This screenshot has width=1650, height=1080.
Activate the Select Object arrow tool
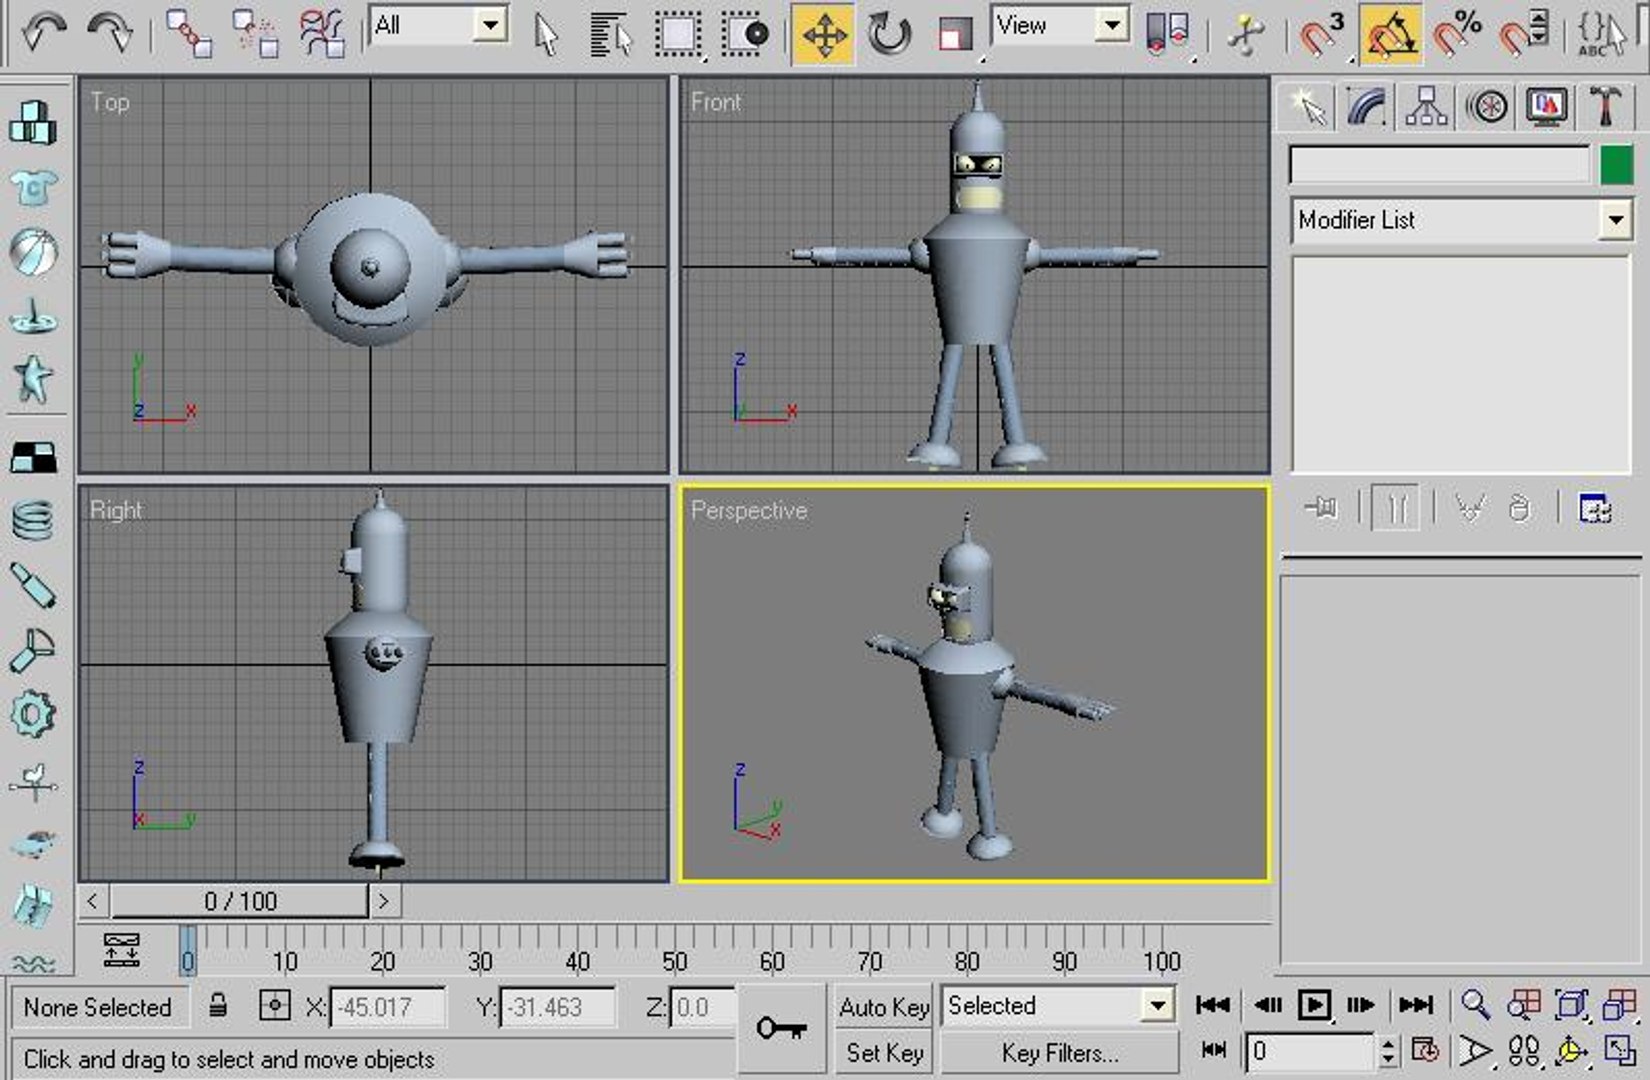(x=546, y=36)
